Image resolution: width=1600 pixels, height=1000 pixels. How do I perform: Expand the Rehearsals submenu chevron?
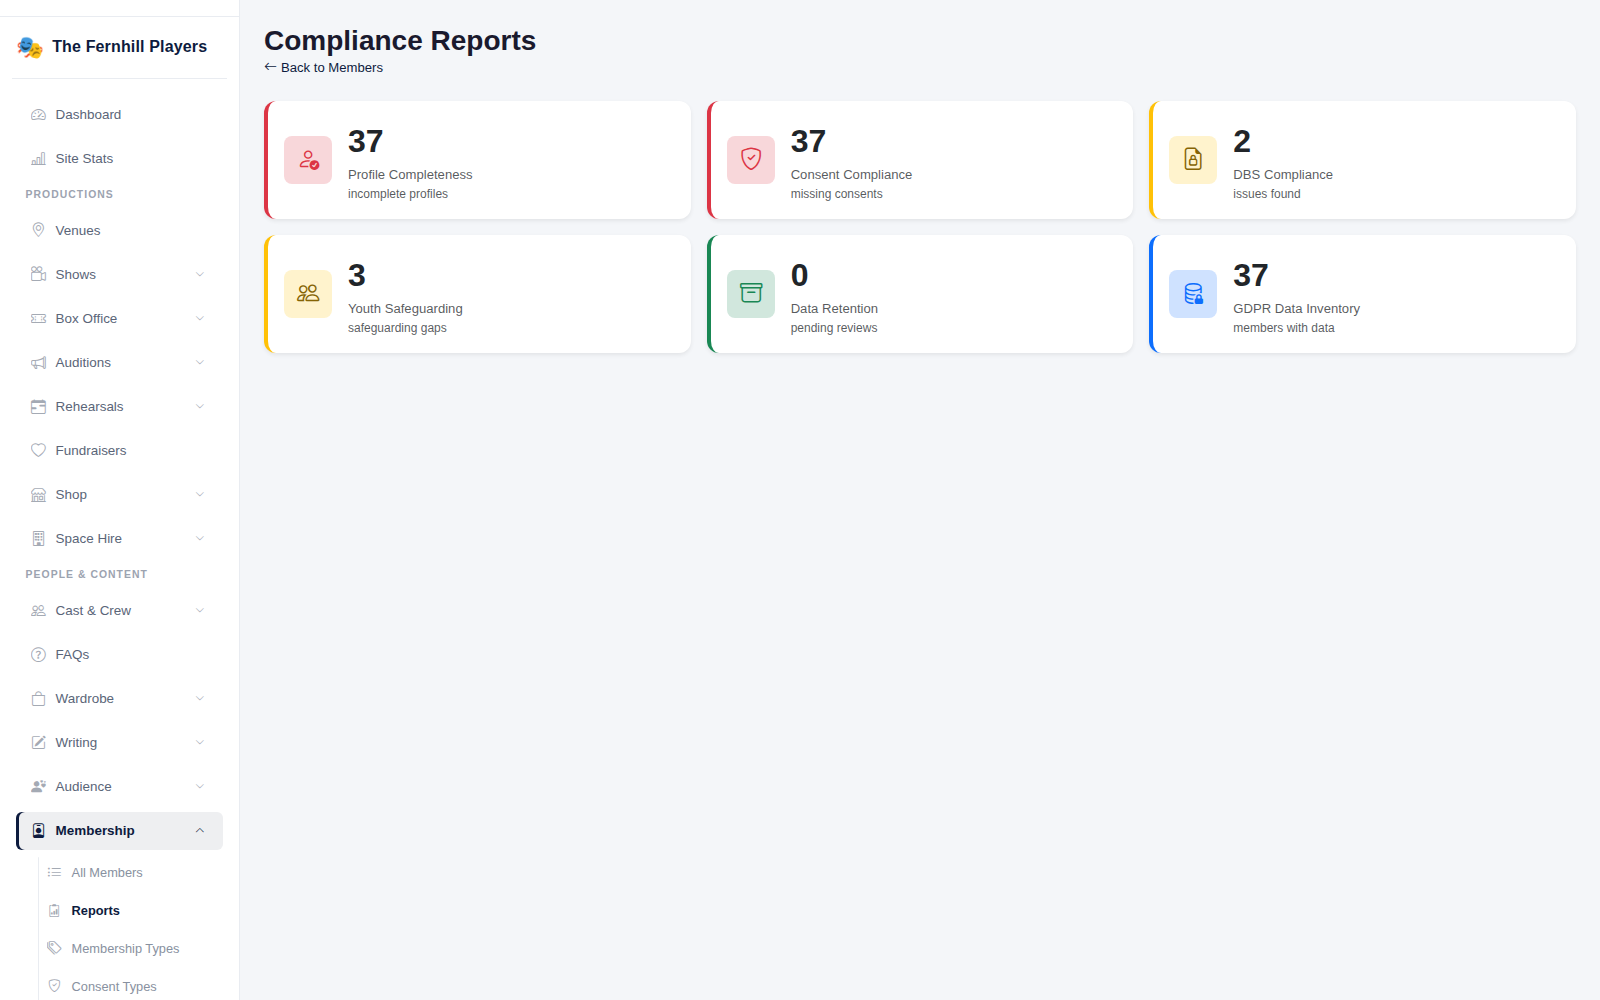click(200, 407)
